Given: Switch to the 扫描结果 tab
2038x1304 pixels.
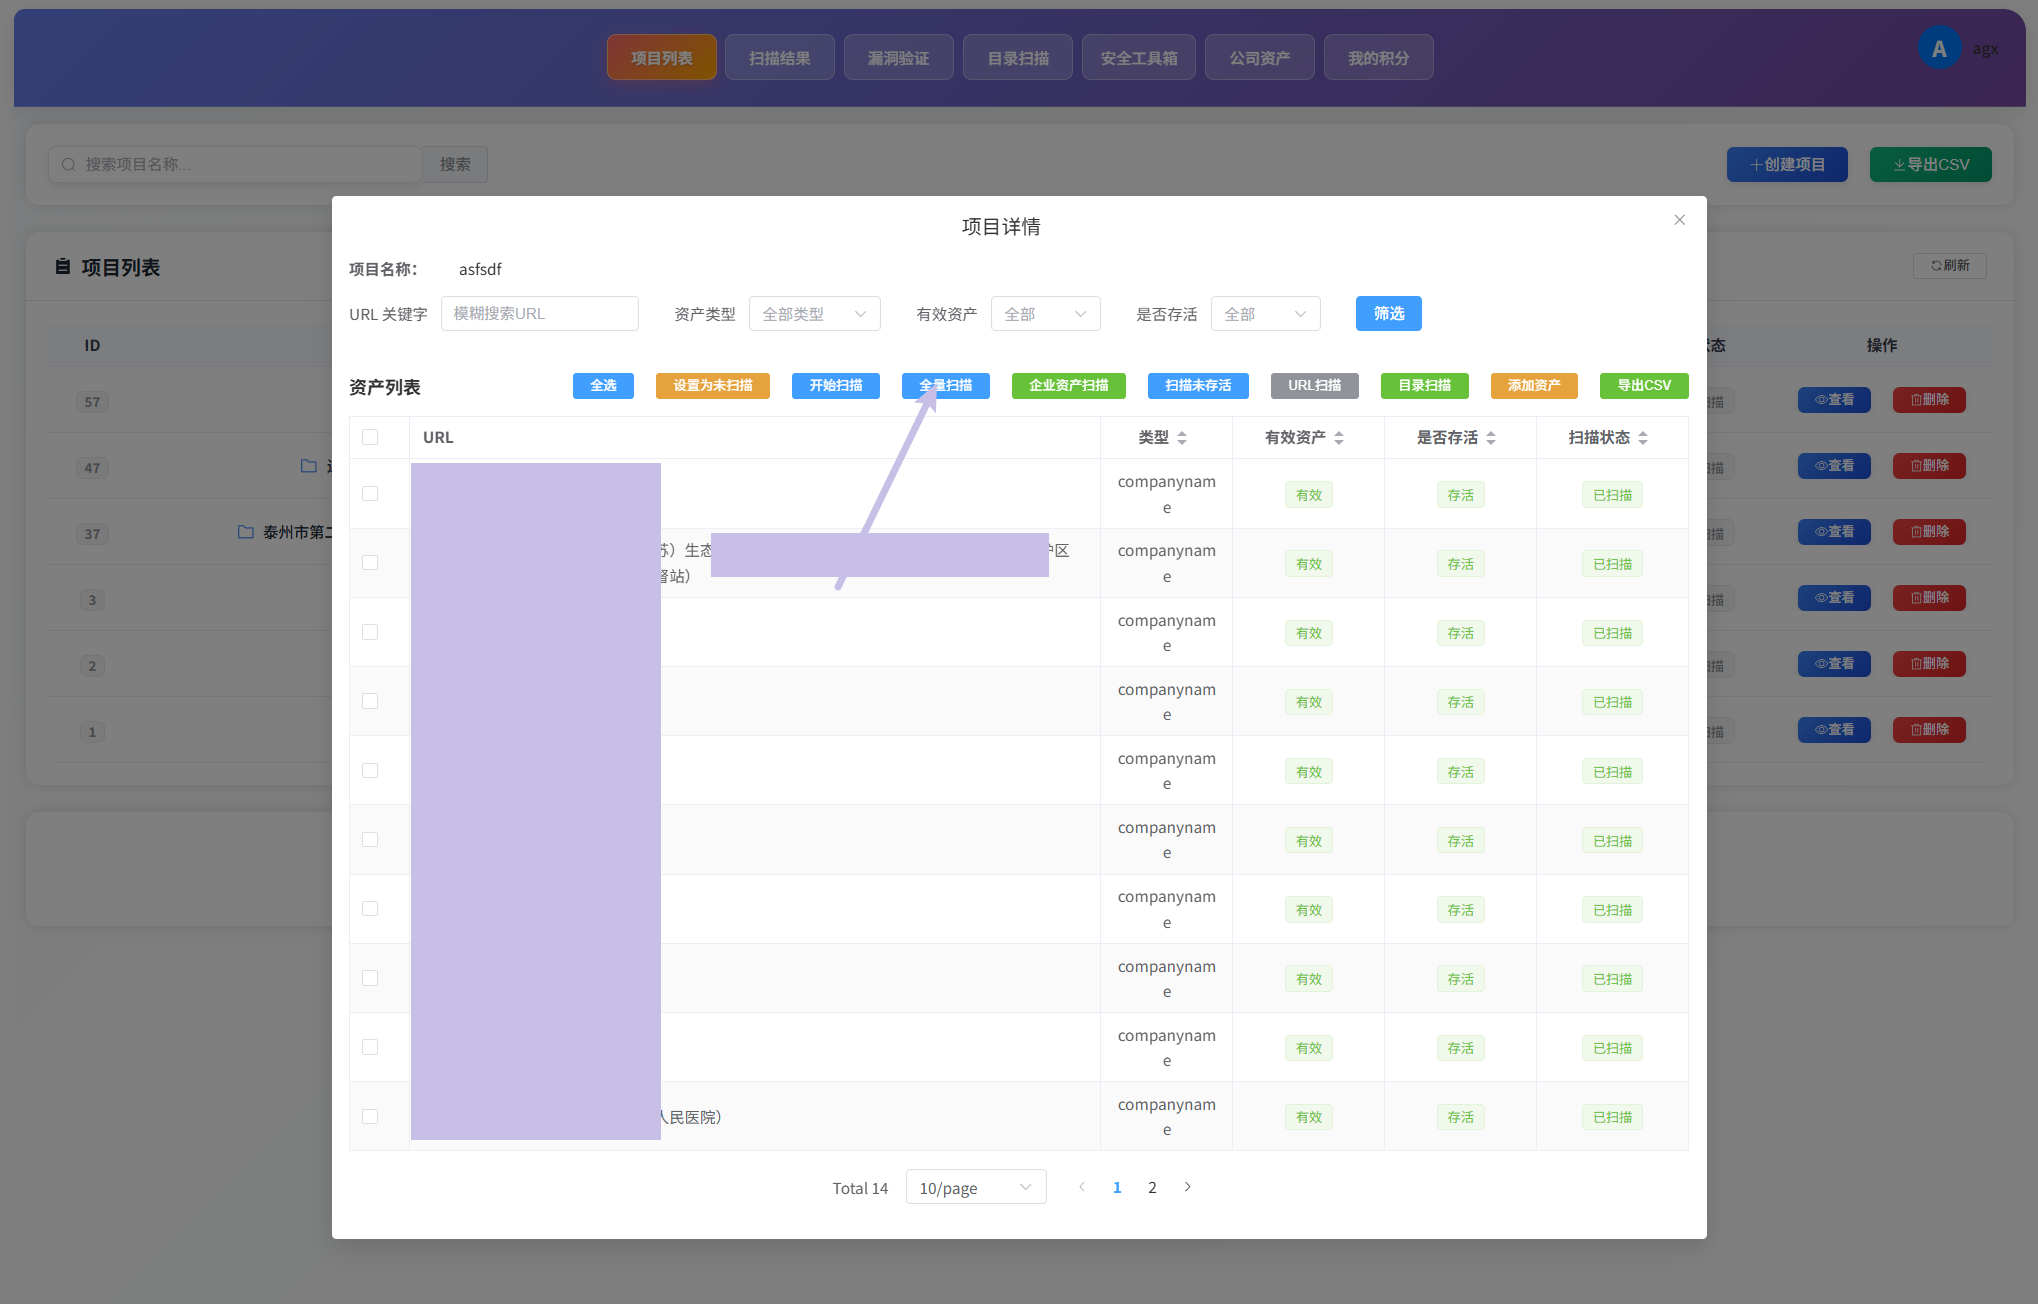Looking at the screenshot, I should tap(780, 58).
